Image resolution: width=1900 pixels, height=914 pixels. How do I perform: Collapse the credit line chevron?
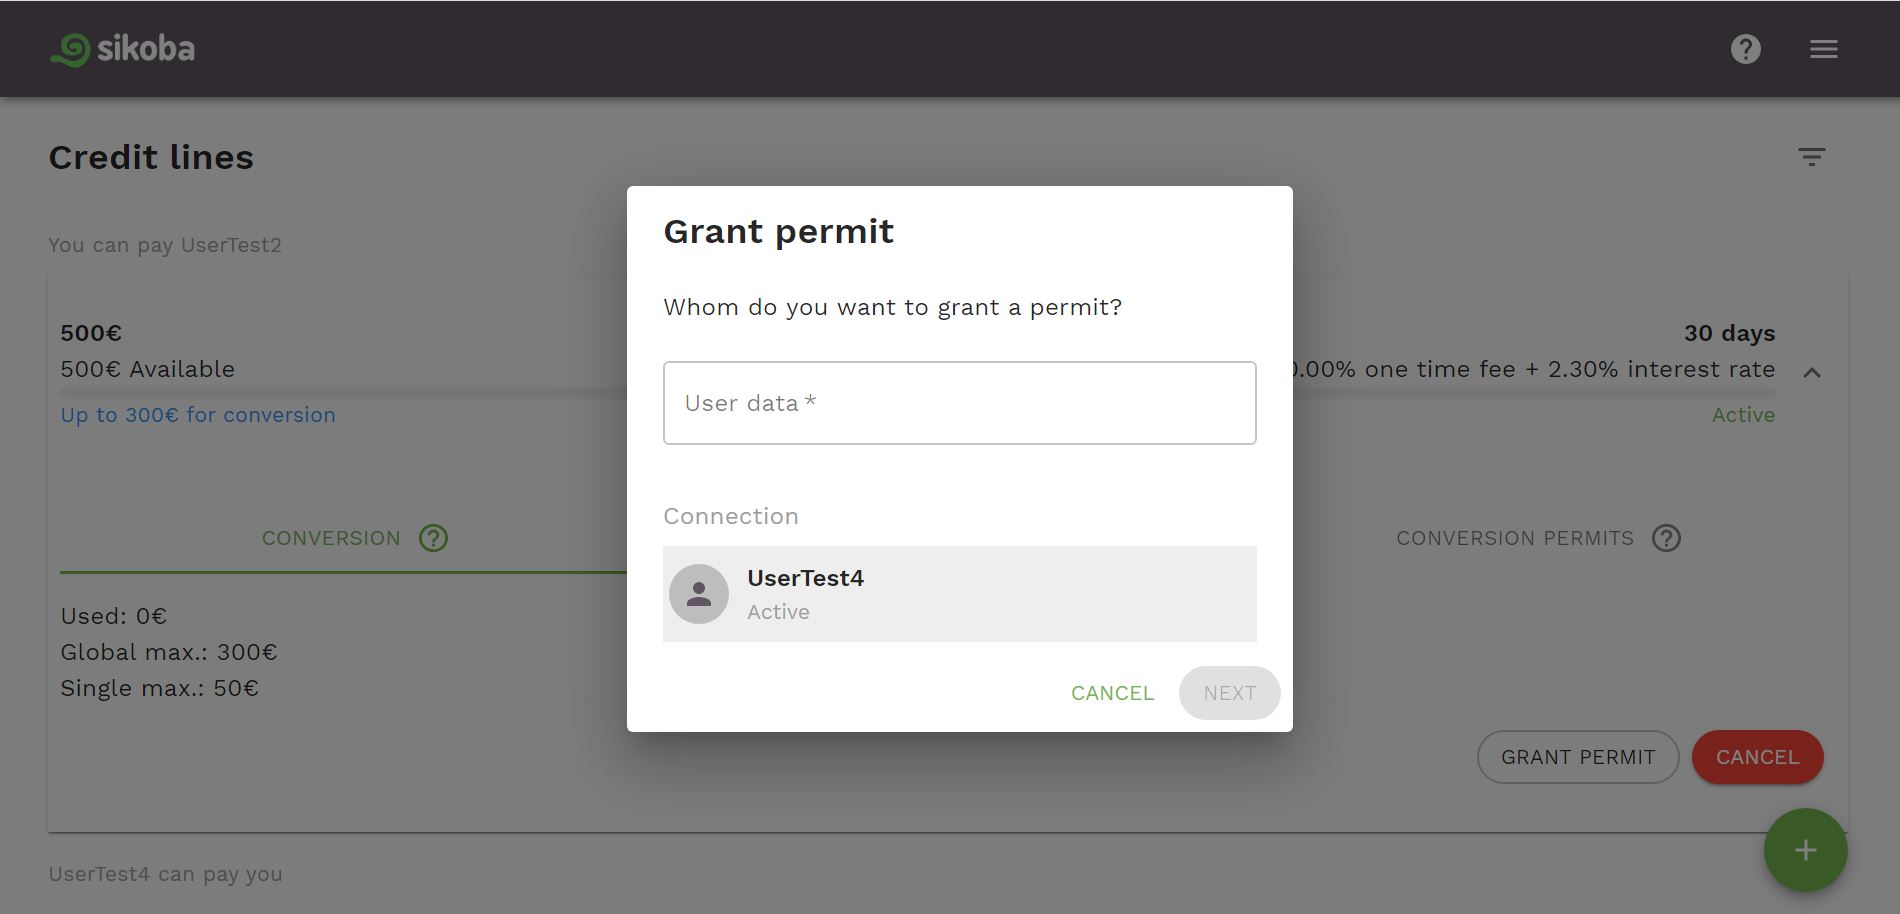1812,372
